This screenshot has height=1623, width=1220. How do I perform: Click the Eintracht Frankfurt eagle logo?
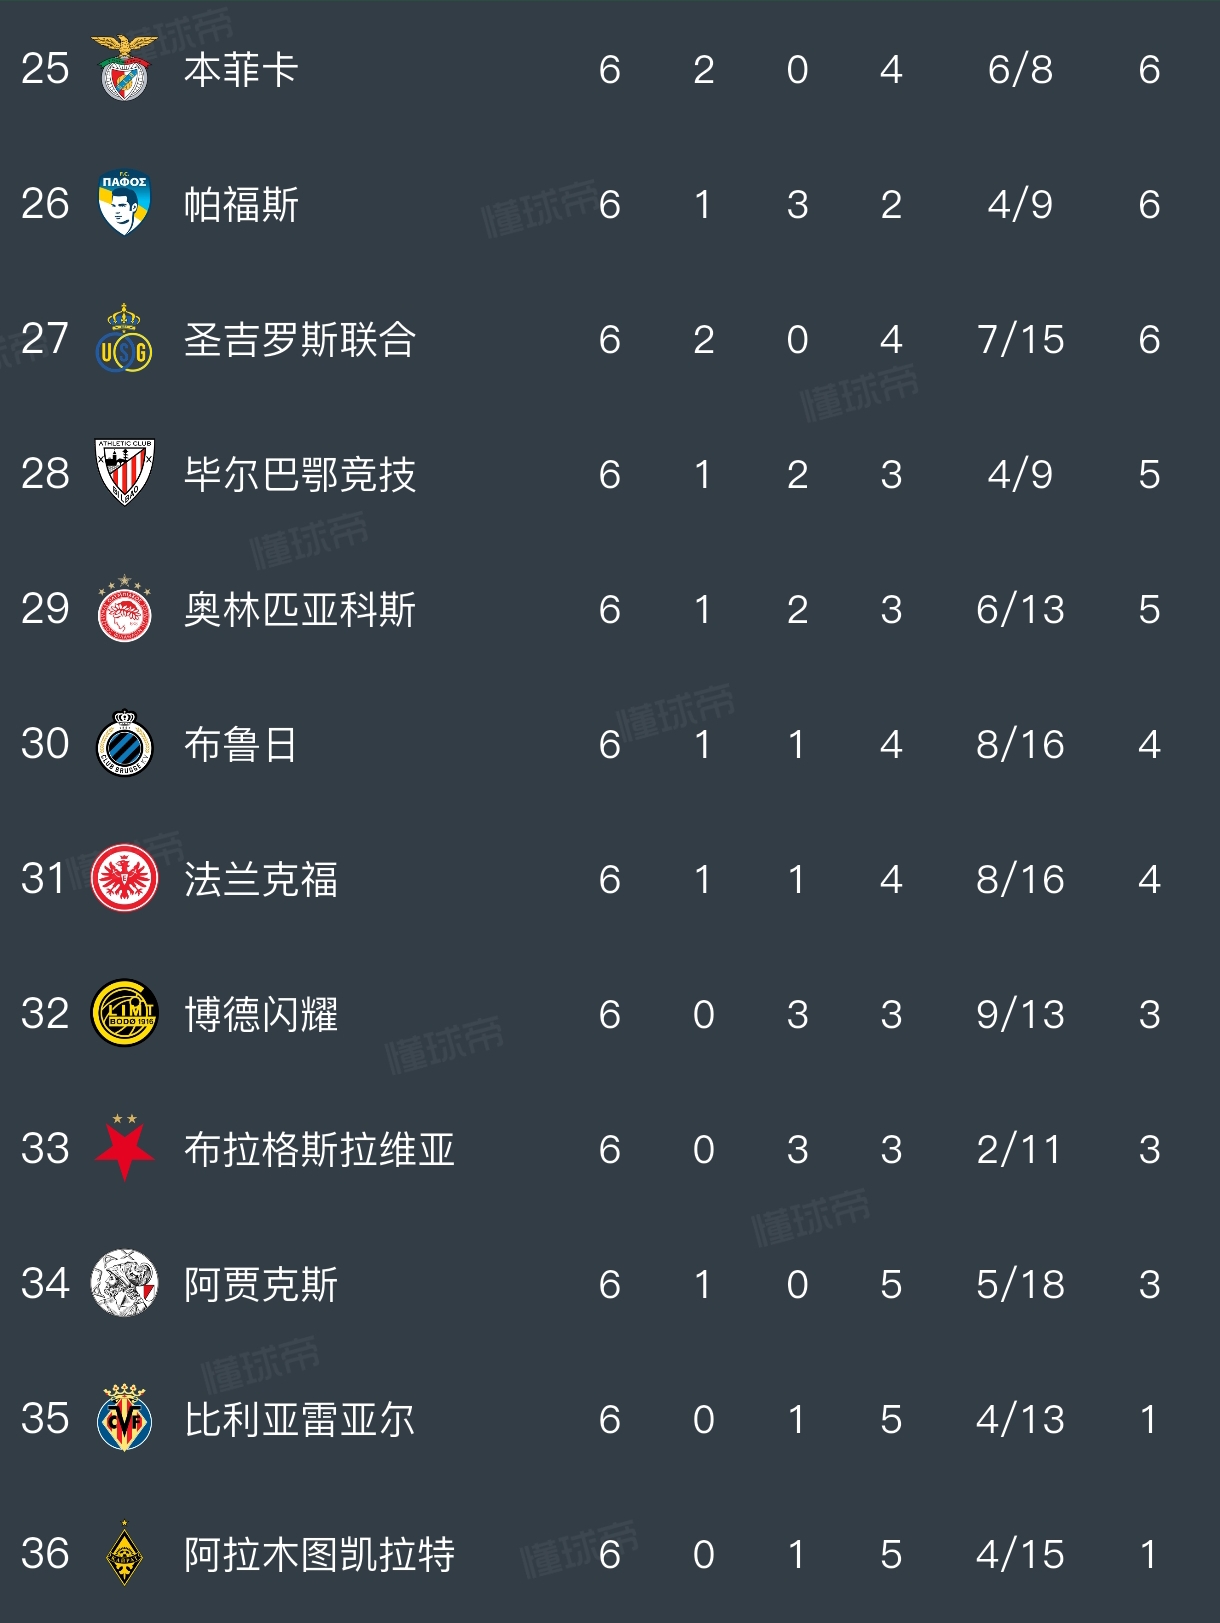point(124,879)
